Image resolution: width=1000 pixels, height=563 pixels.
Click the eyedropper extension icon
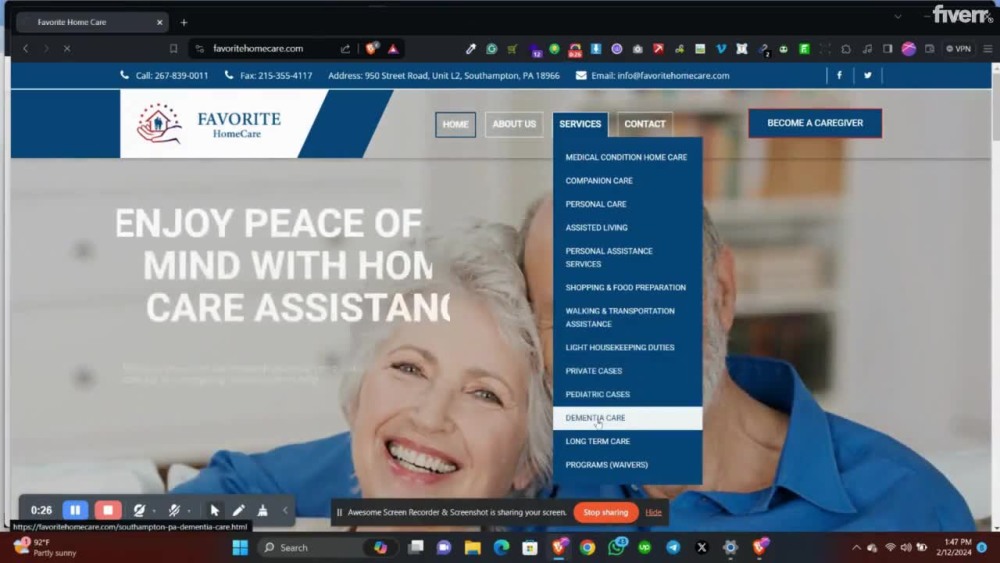point(470,48)
